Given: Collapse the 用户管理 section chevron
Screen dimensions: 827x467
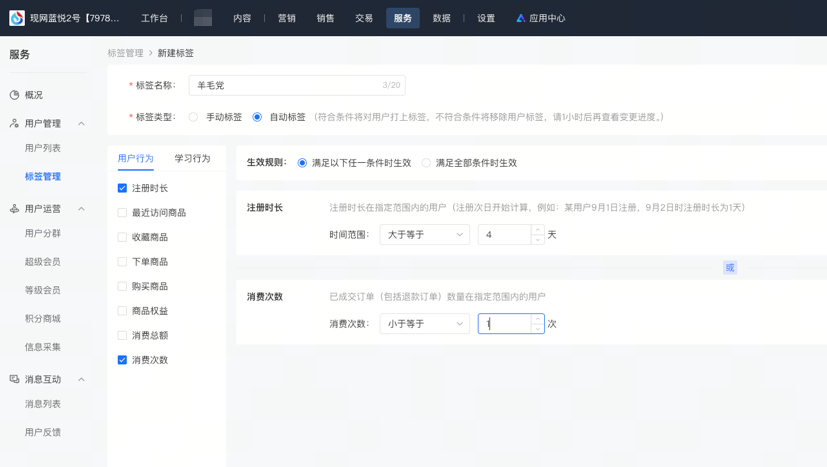Looking at the screenshot, I should 81,123.
